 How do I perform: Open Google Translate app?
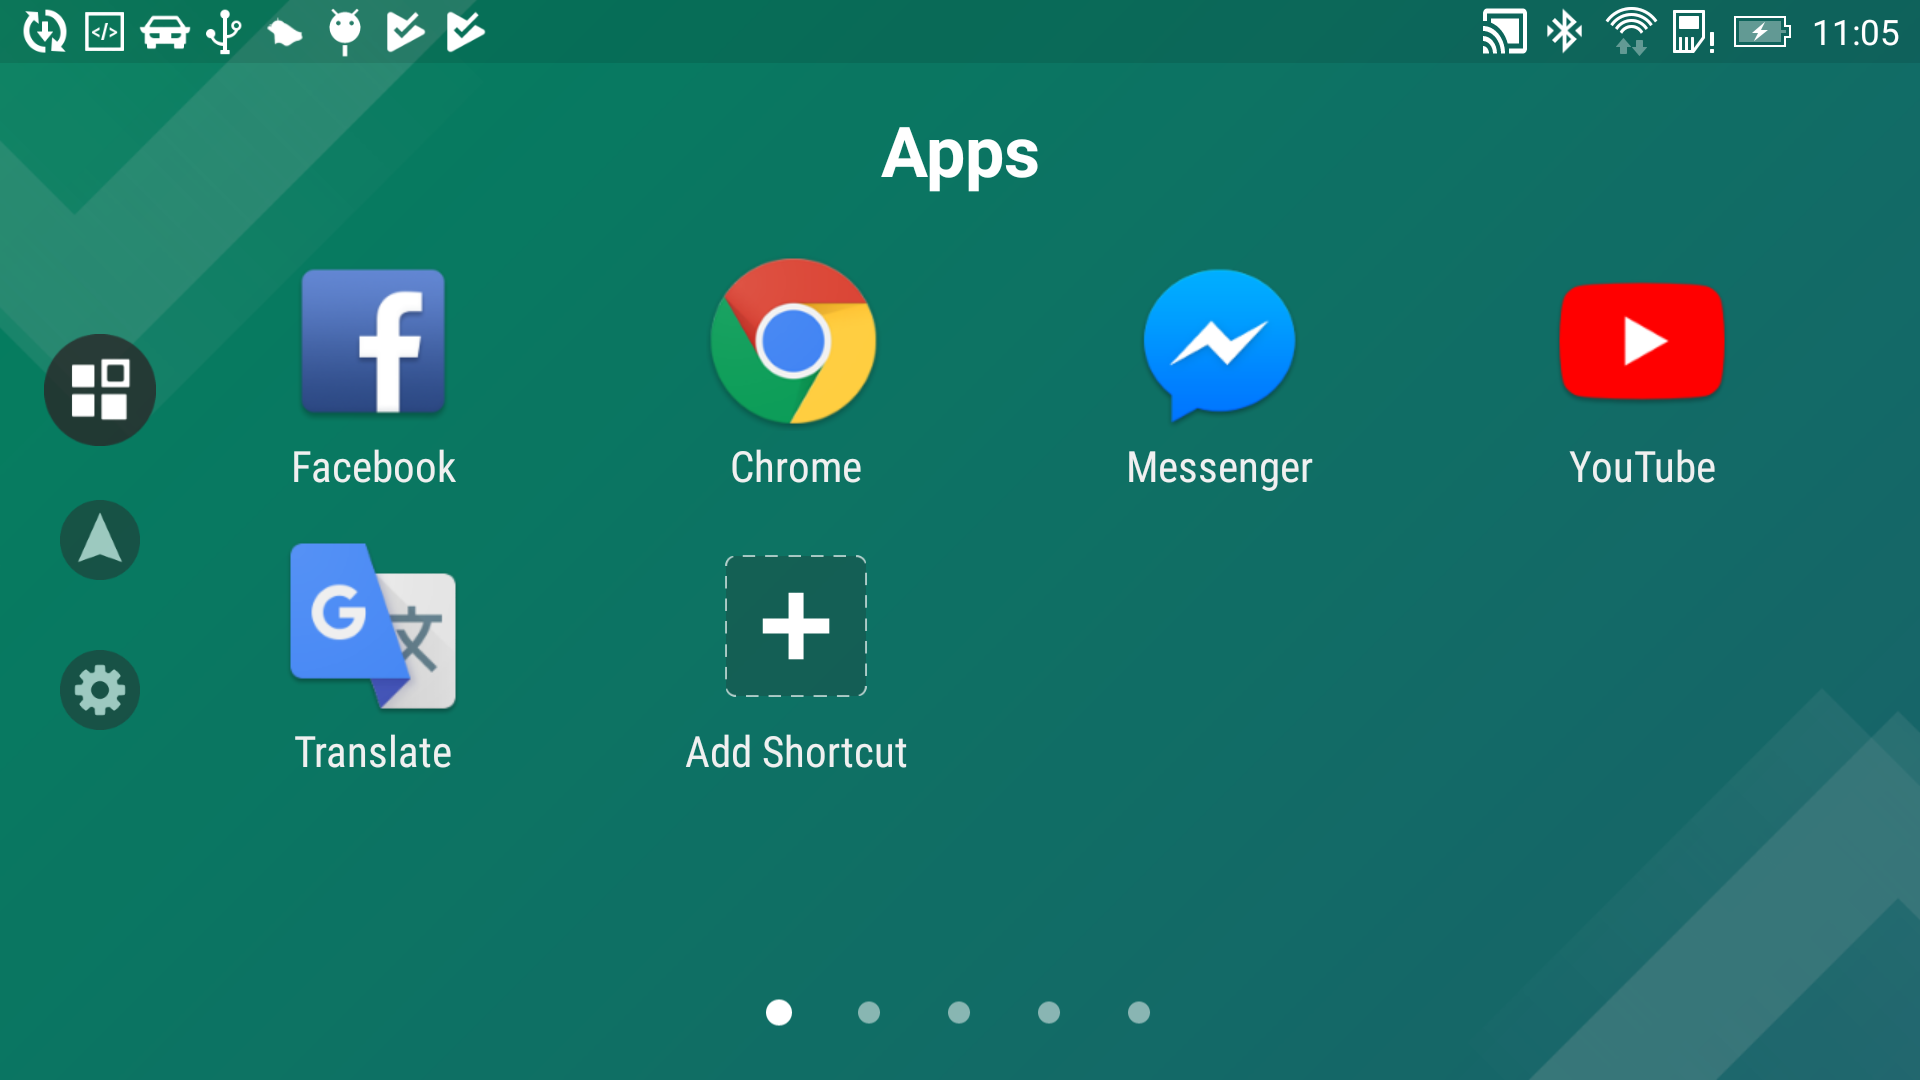pos(373,626)
